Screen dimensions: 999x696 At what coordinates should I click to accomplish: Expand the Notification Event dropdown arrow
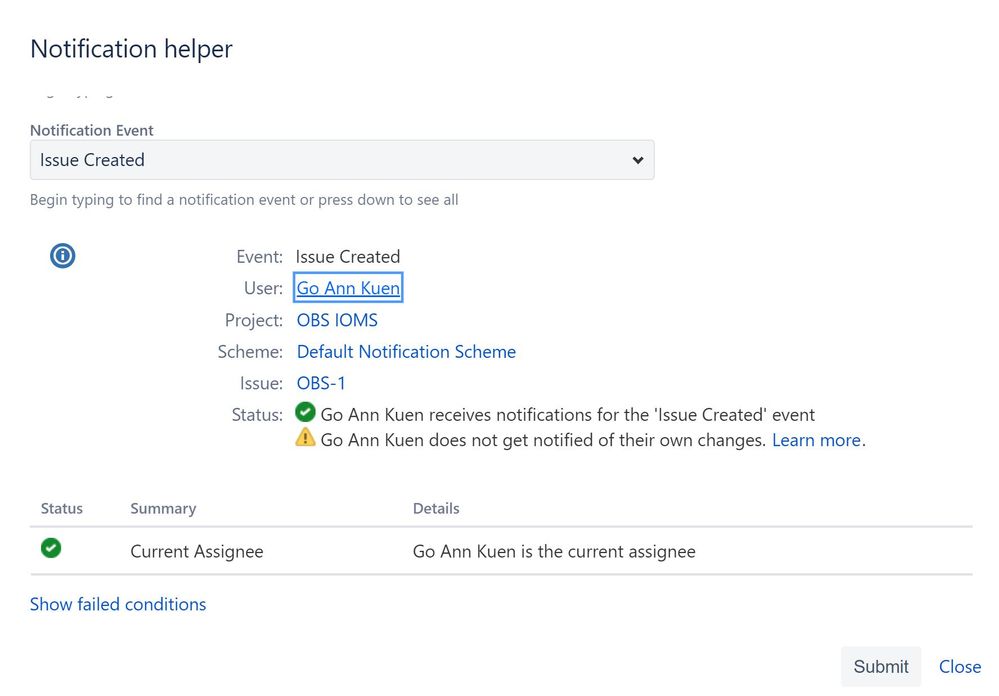(638, 160)
